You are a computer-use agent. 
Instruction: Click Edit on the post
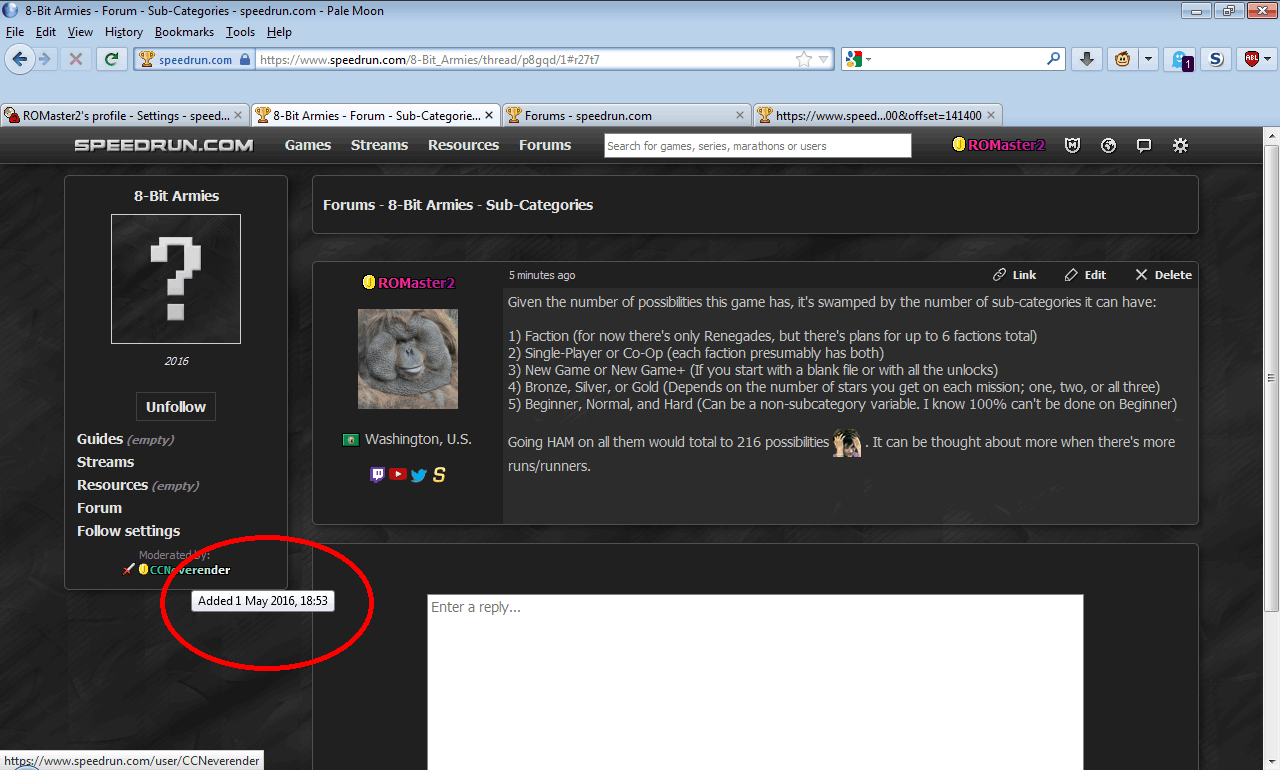1085,275
